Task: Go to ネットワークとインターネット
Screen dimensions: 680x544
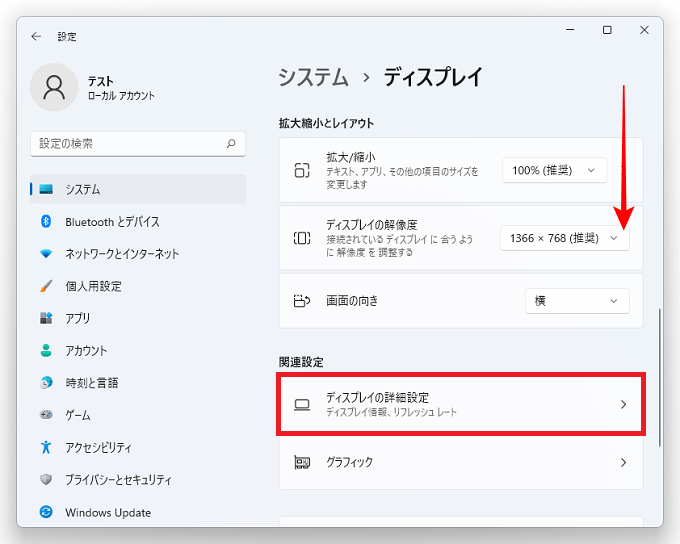Action: coord(138,254)
